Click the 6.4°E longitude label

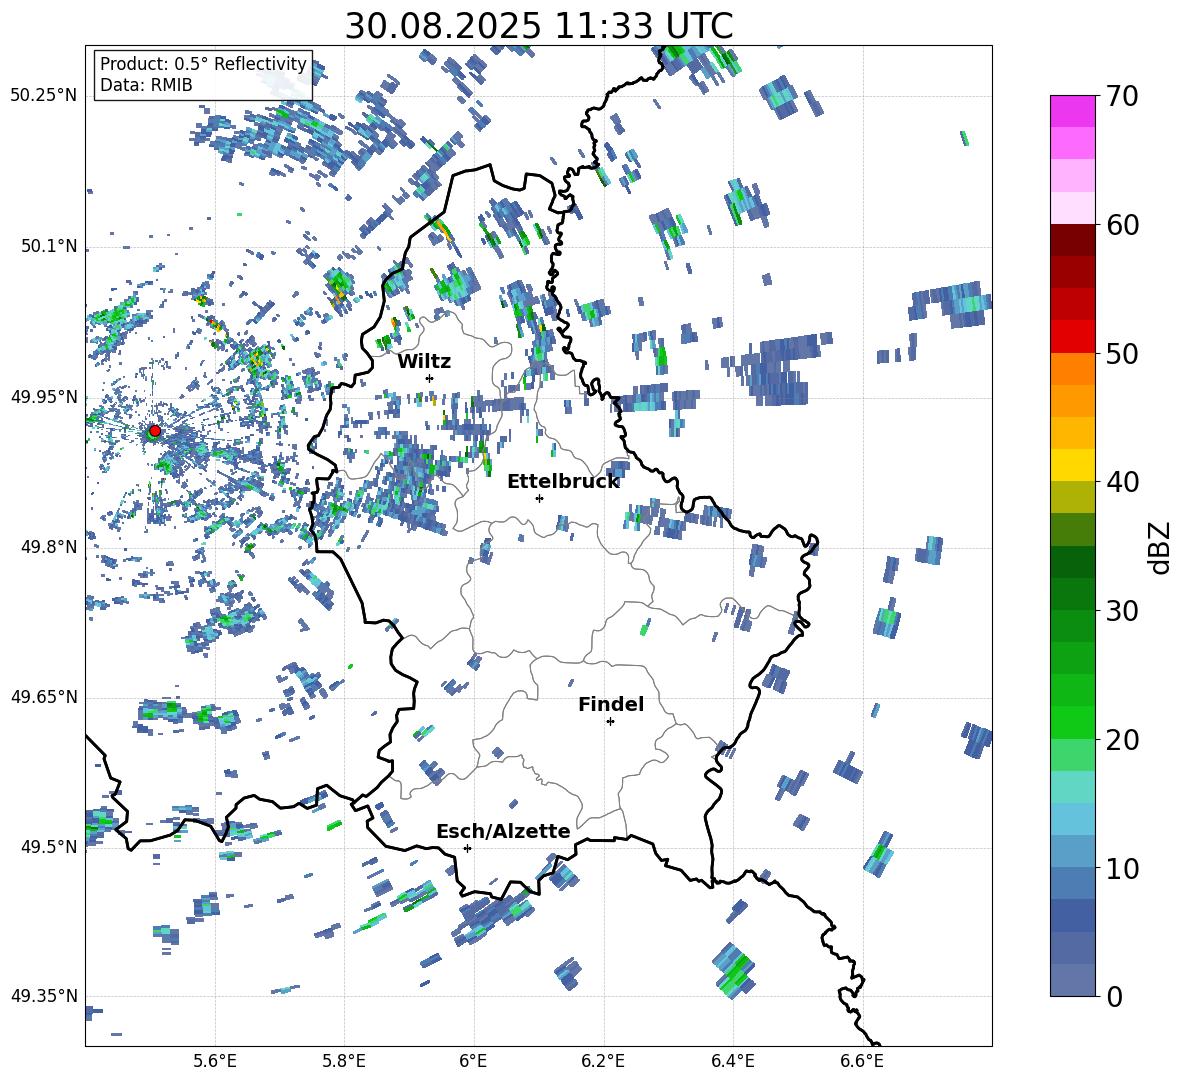(x=732, y=1061)
